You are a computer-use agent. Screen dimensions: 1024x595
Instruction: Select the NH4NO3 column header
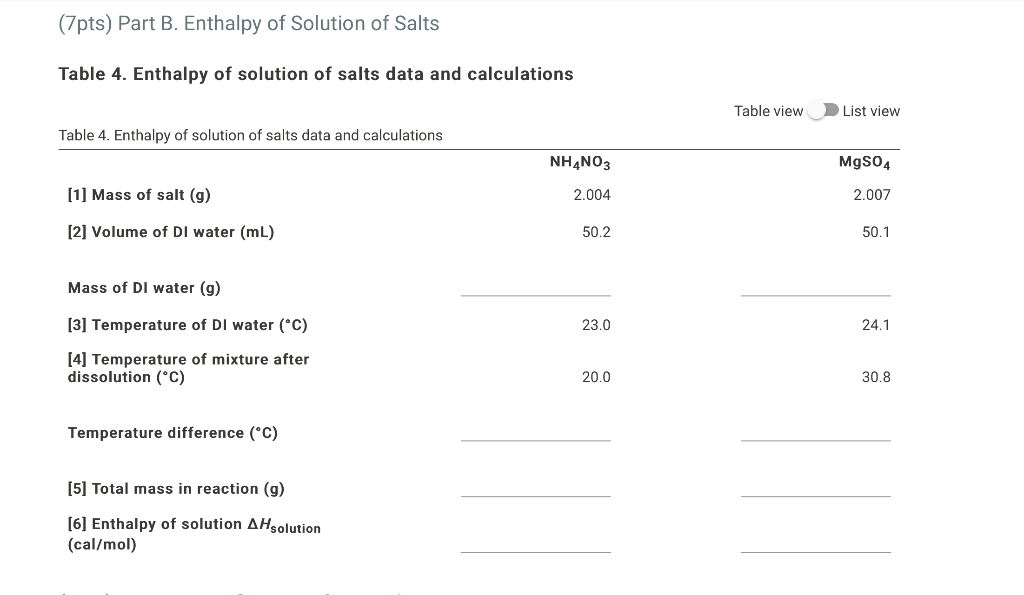[x=580, y=160]
